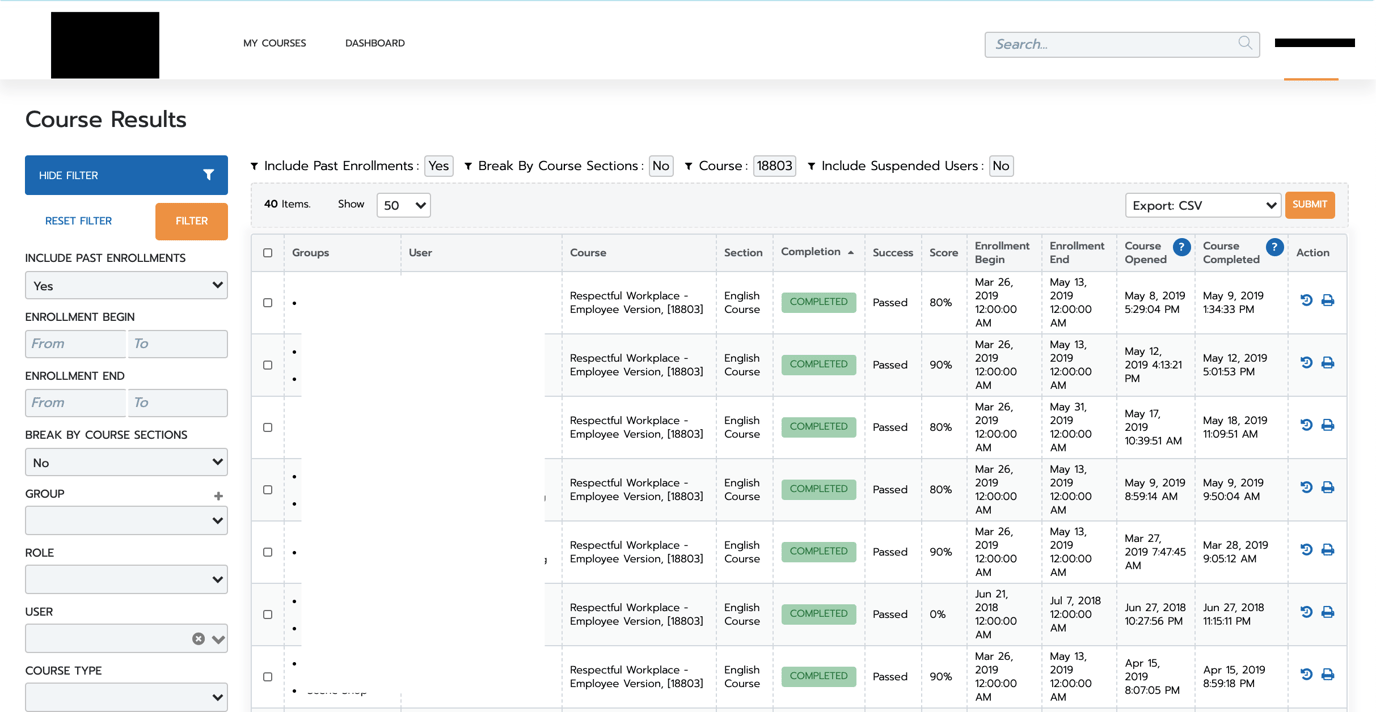Print the result completed Jun 27, 2018
Screen dimensions: 1376x712
(1327, 612)
